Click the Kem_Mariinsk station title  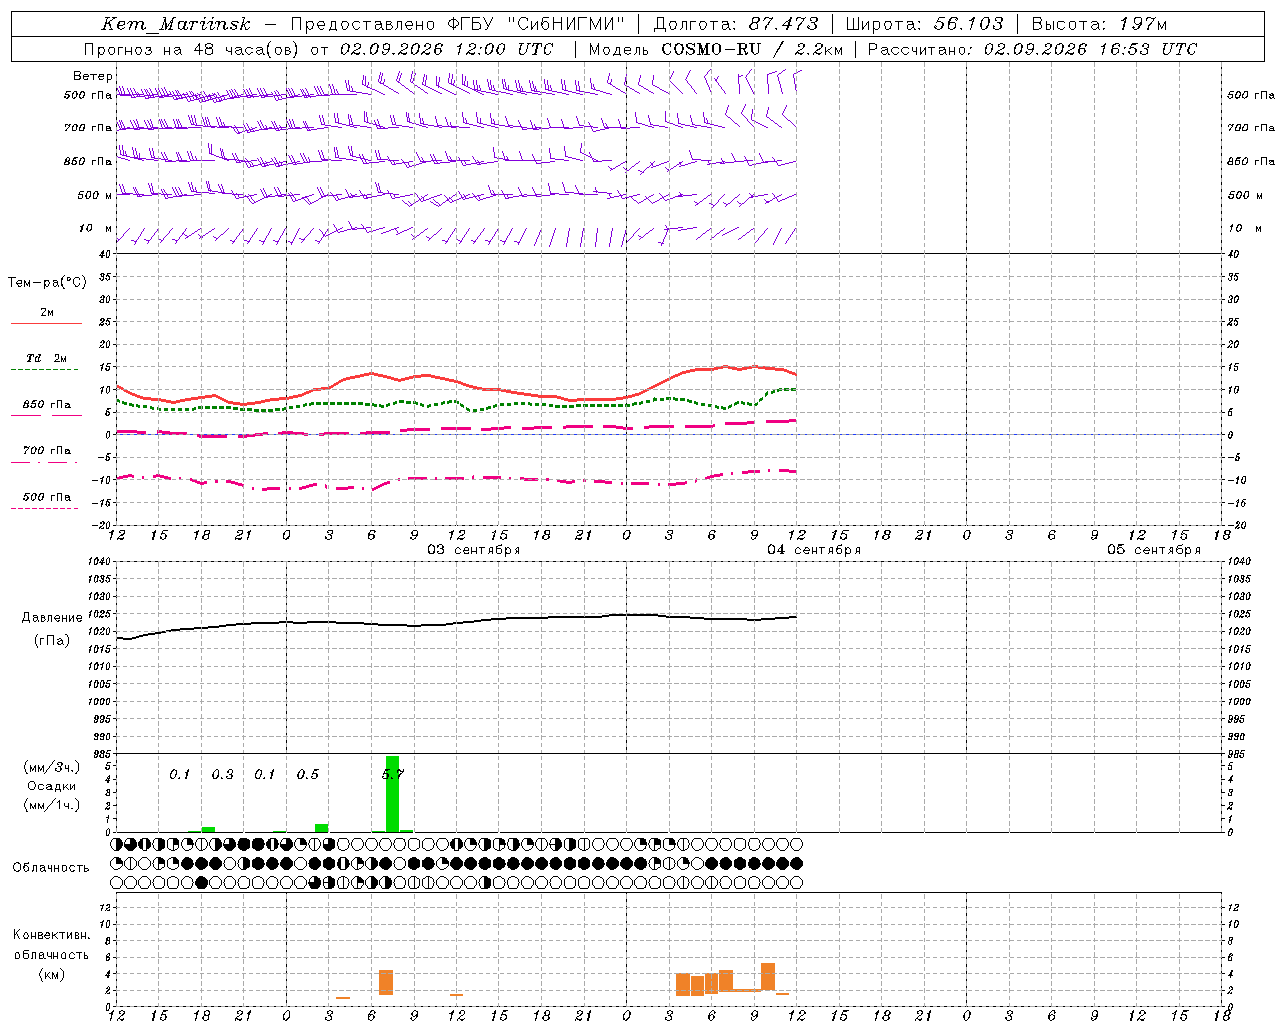click(x=176, y=24)
